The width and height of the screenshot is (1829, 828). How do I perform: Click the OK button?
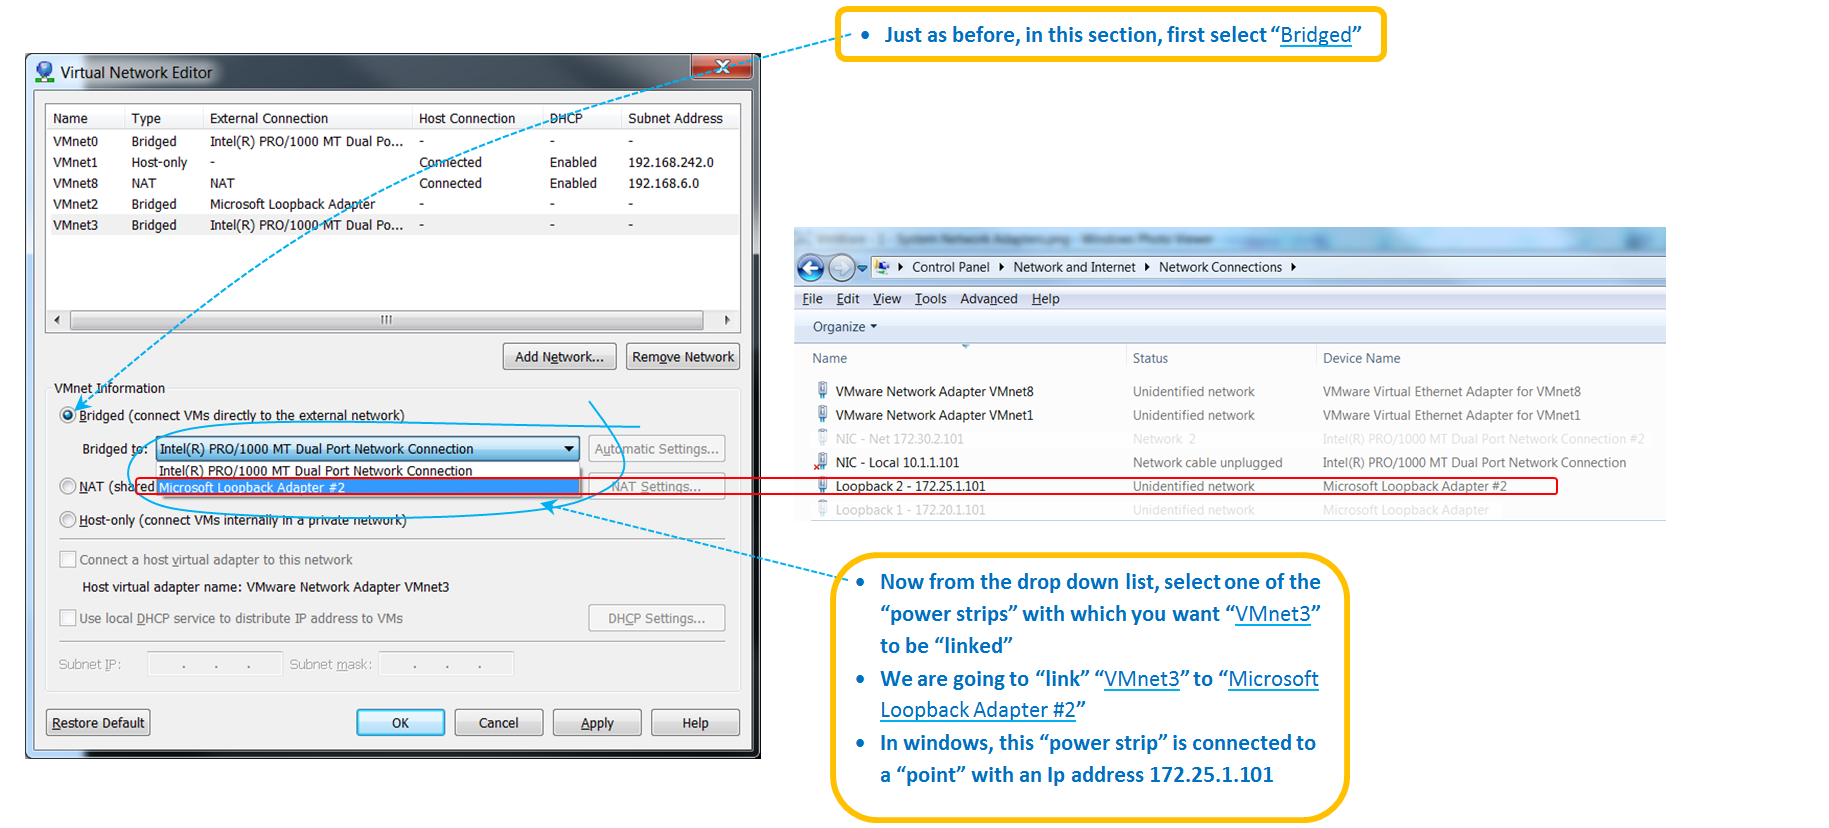point(400,723)
